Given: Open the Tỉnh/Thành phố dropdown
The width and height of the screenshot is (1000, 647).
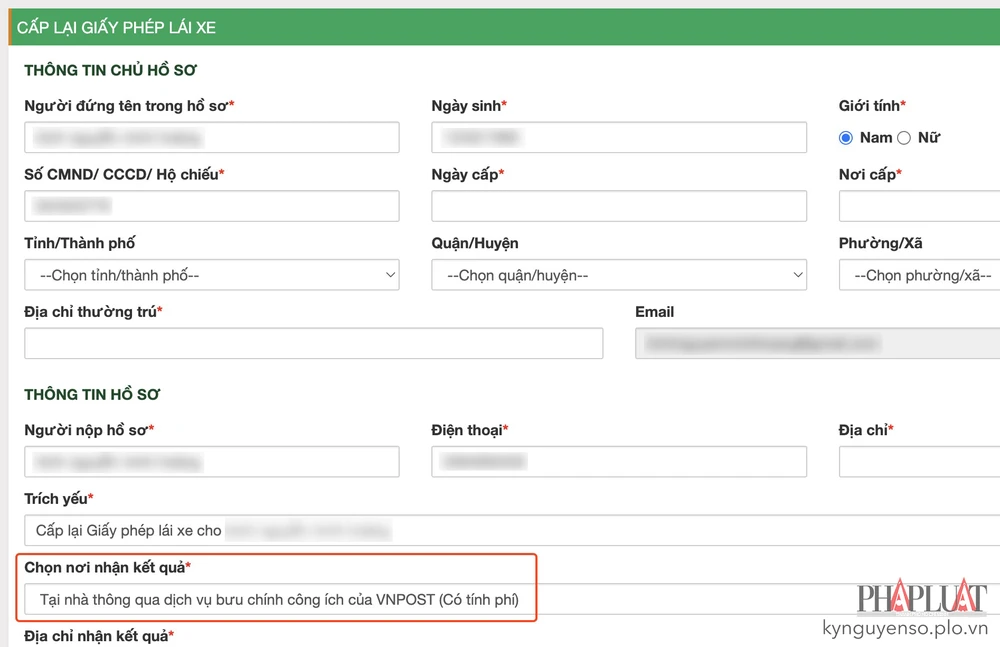Looking at the screenshot, I should tap(211, 275).
